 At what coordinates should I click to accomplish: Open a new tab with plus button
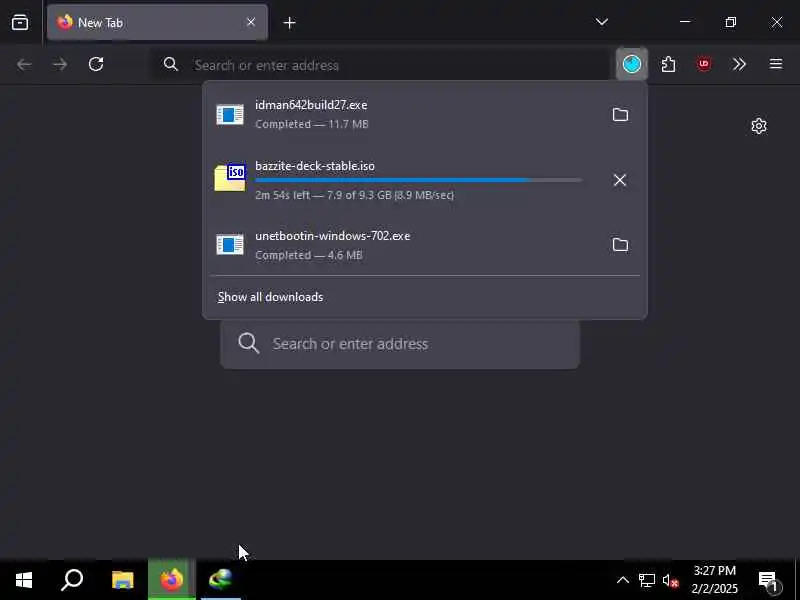point(289,23)
